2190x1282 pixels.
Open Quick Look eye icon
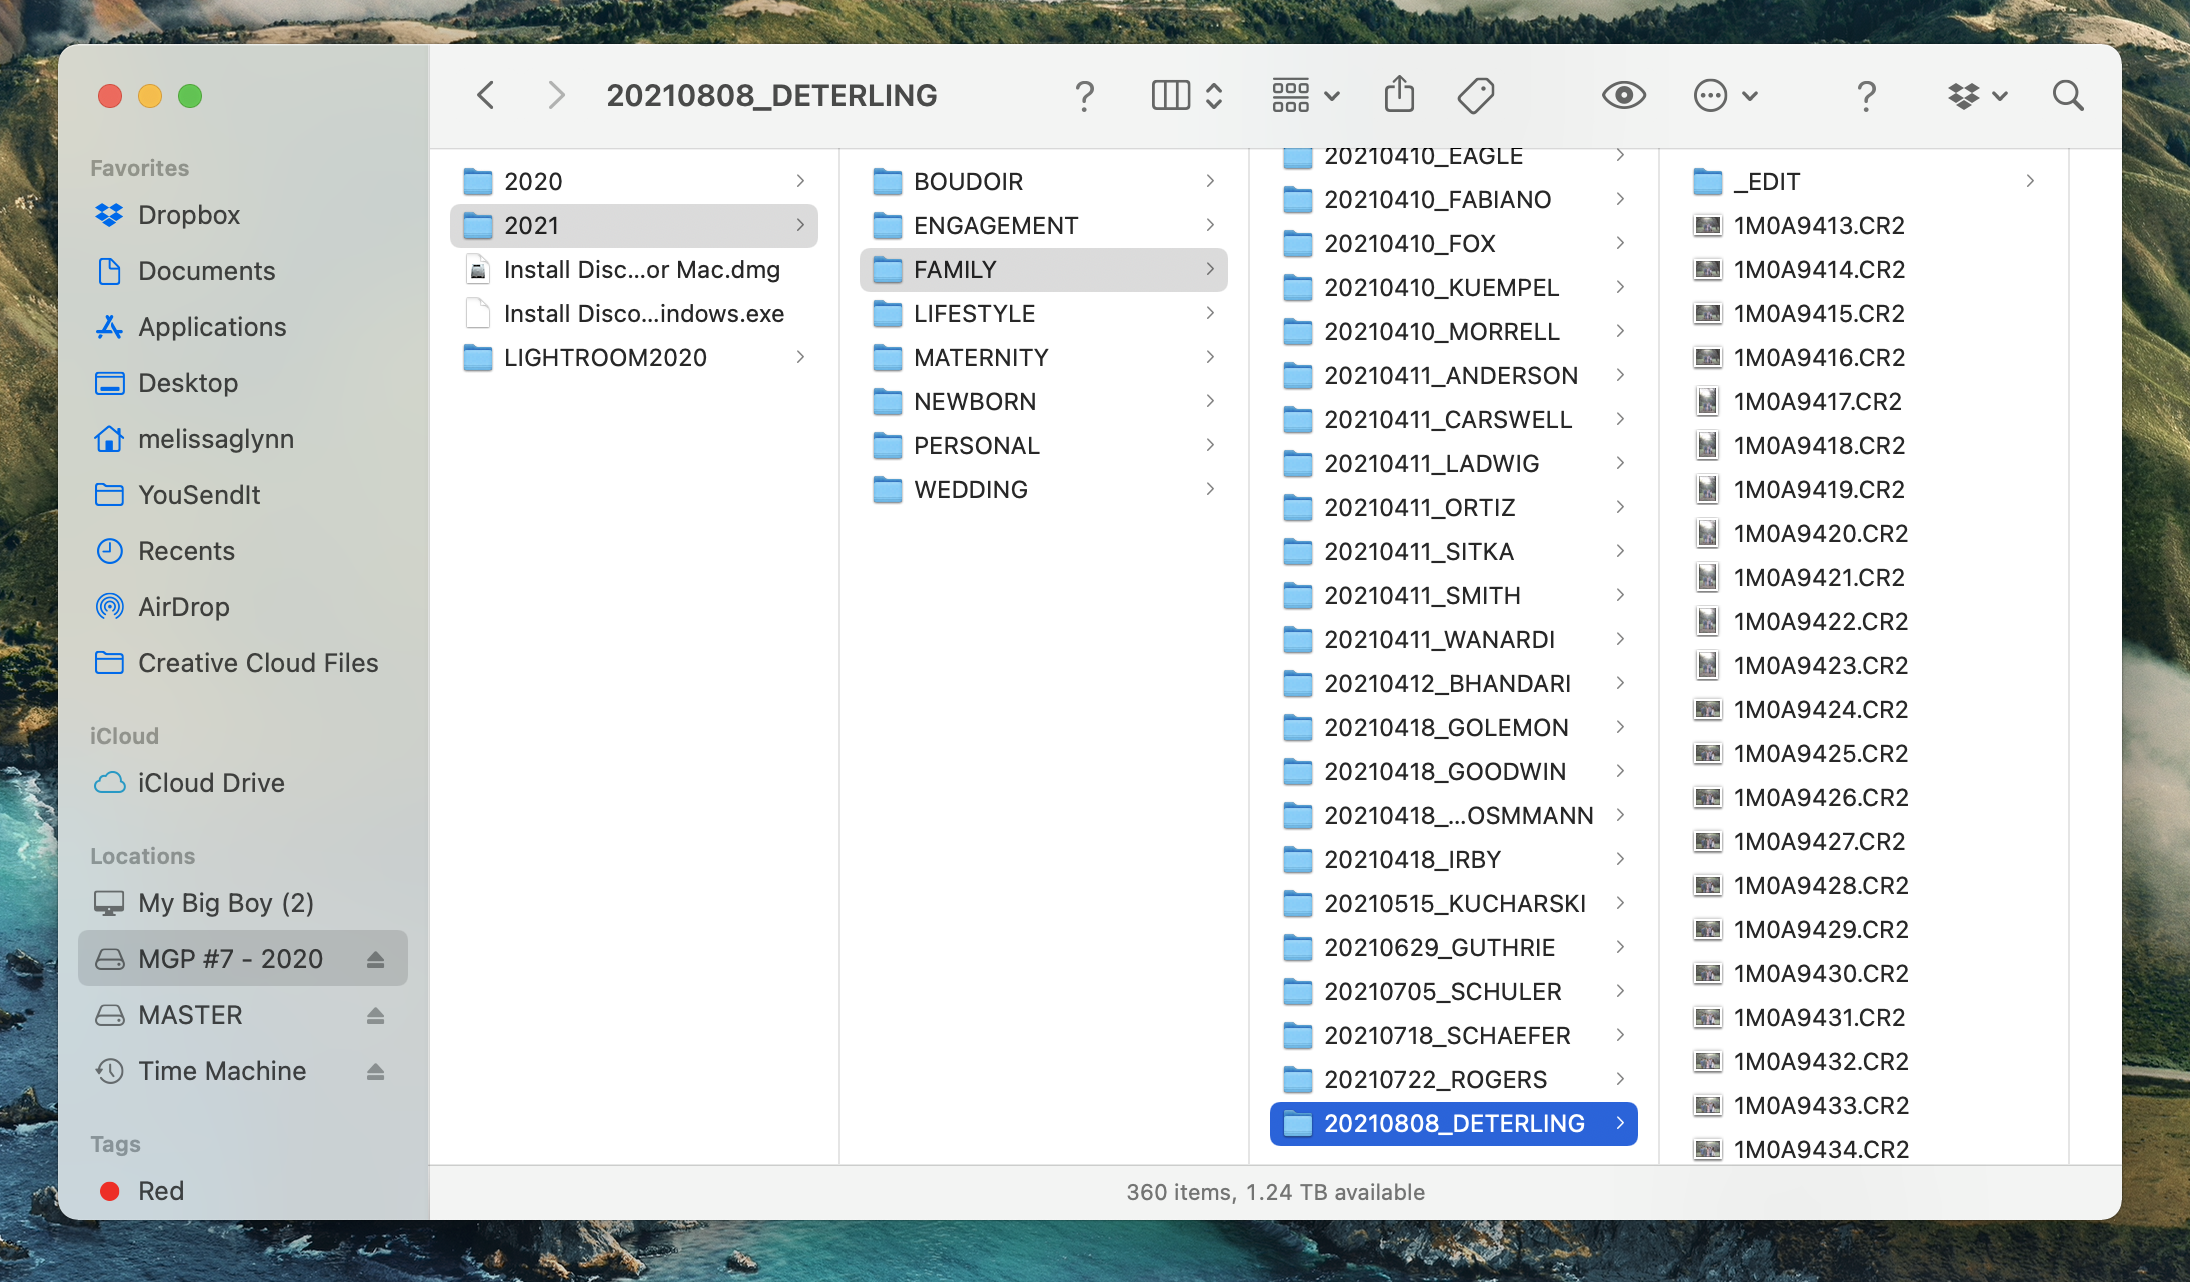(x=1623, y=96)
